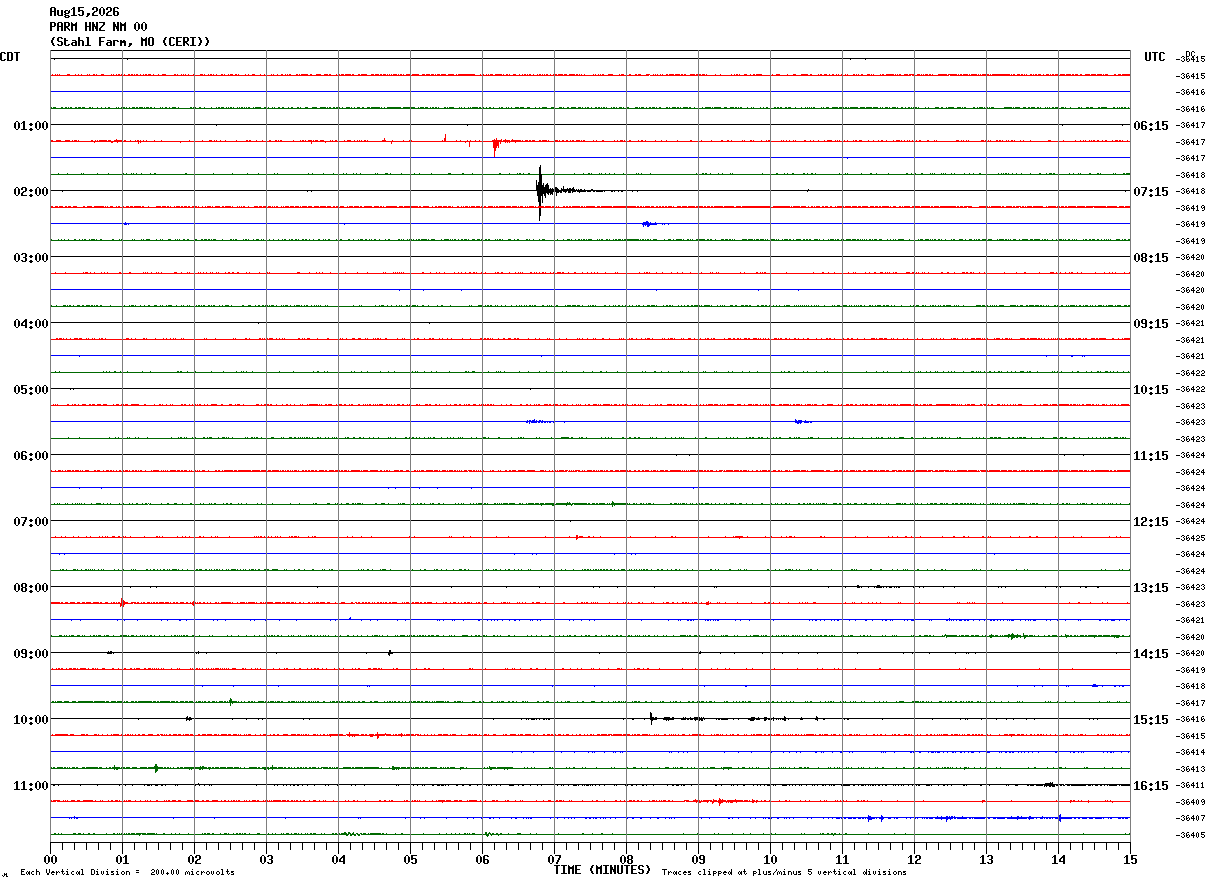This screenshot has height=886, width=1210.
Task: Click the minute 15 axis tick label
Action: pyautogui.click(x=1130, y=859)
